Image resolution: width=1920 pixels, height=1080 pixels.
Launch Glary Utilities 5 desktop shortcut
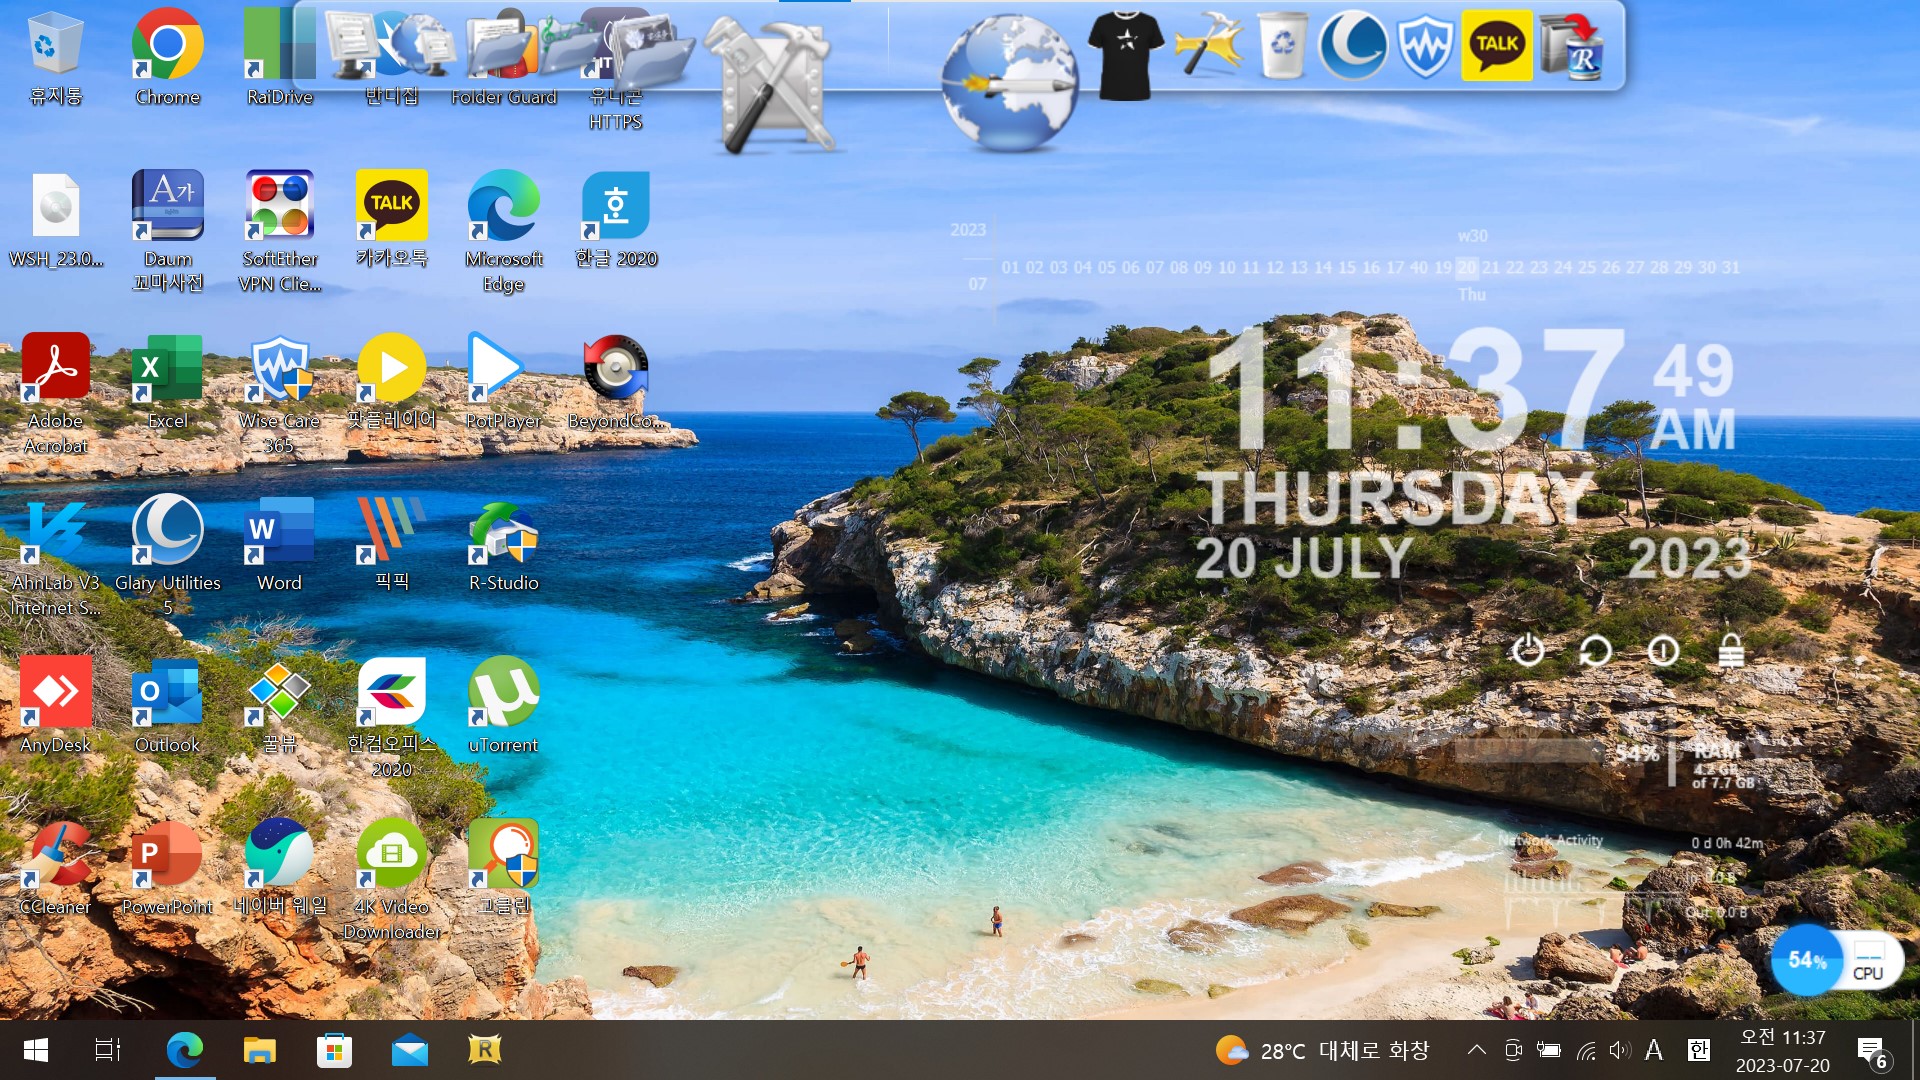(167, 554)
